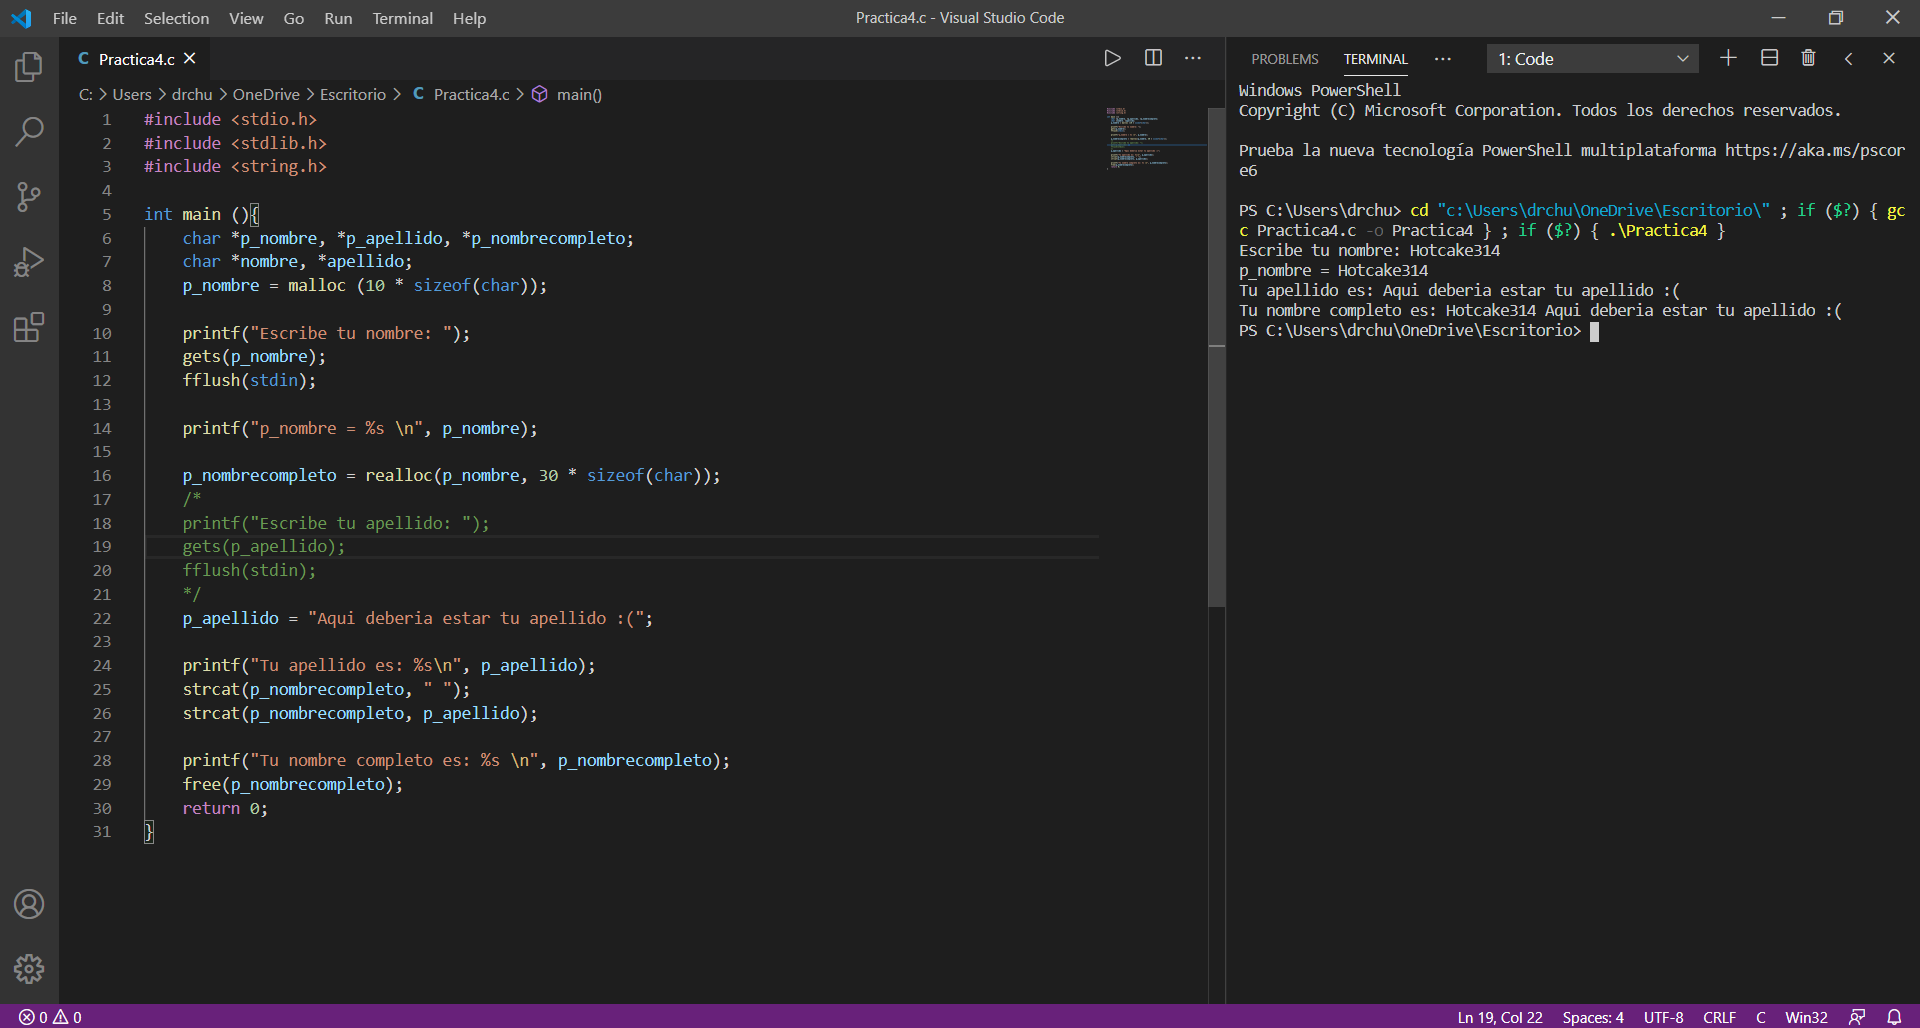Viewport: 1920px width, 1028px height.
Task: Expand the C: drive breadcrumb
Action: (86, 94)
